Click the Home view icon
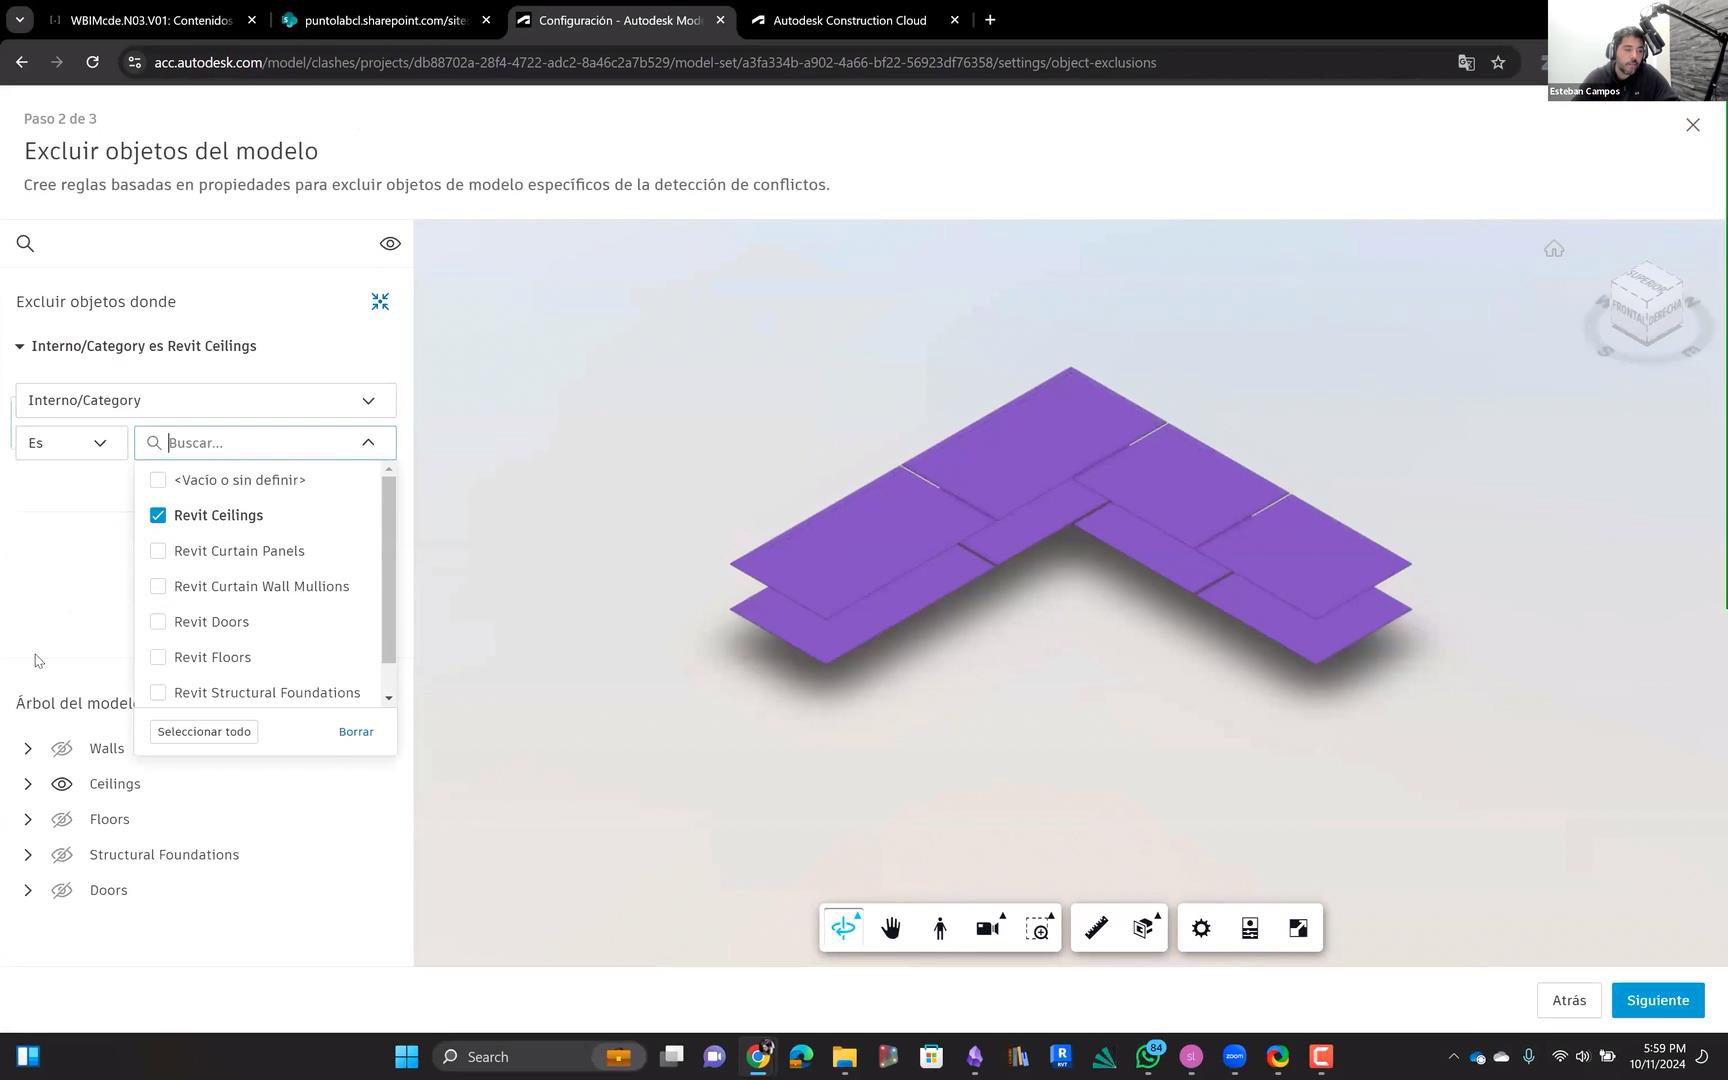1728x1080 pixels. pyautogui.click(x=1553, y=249)
